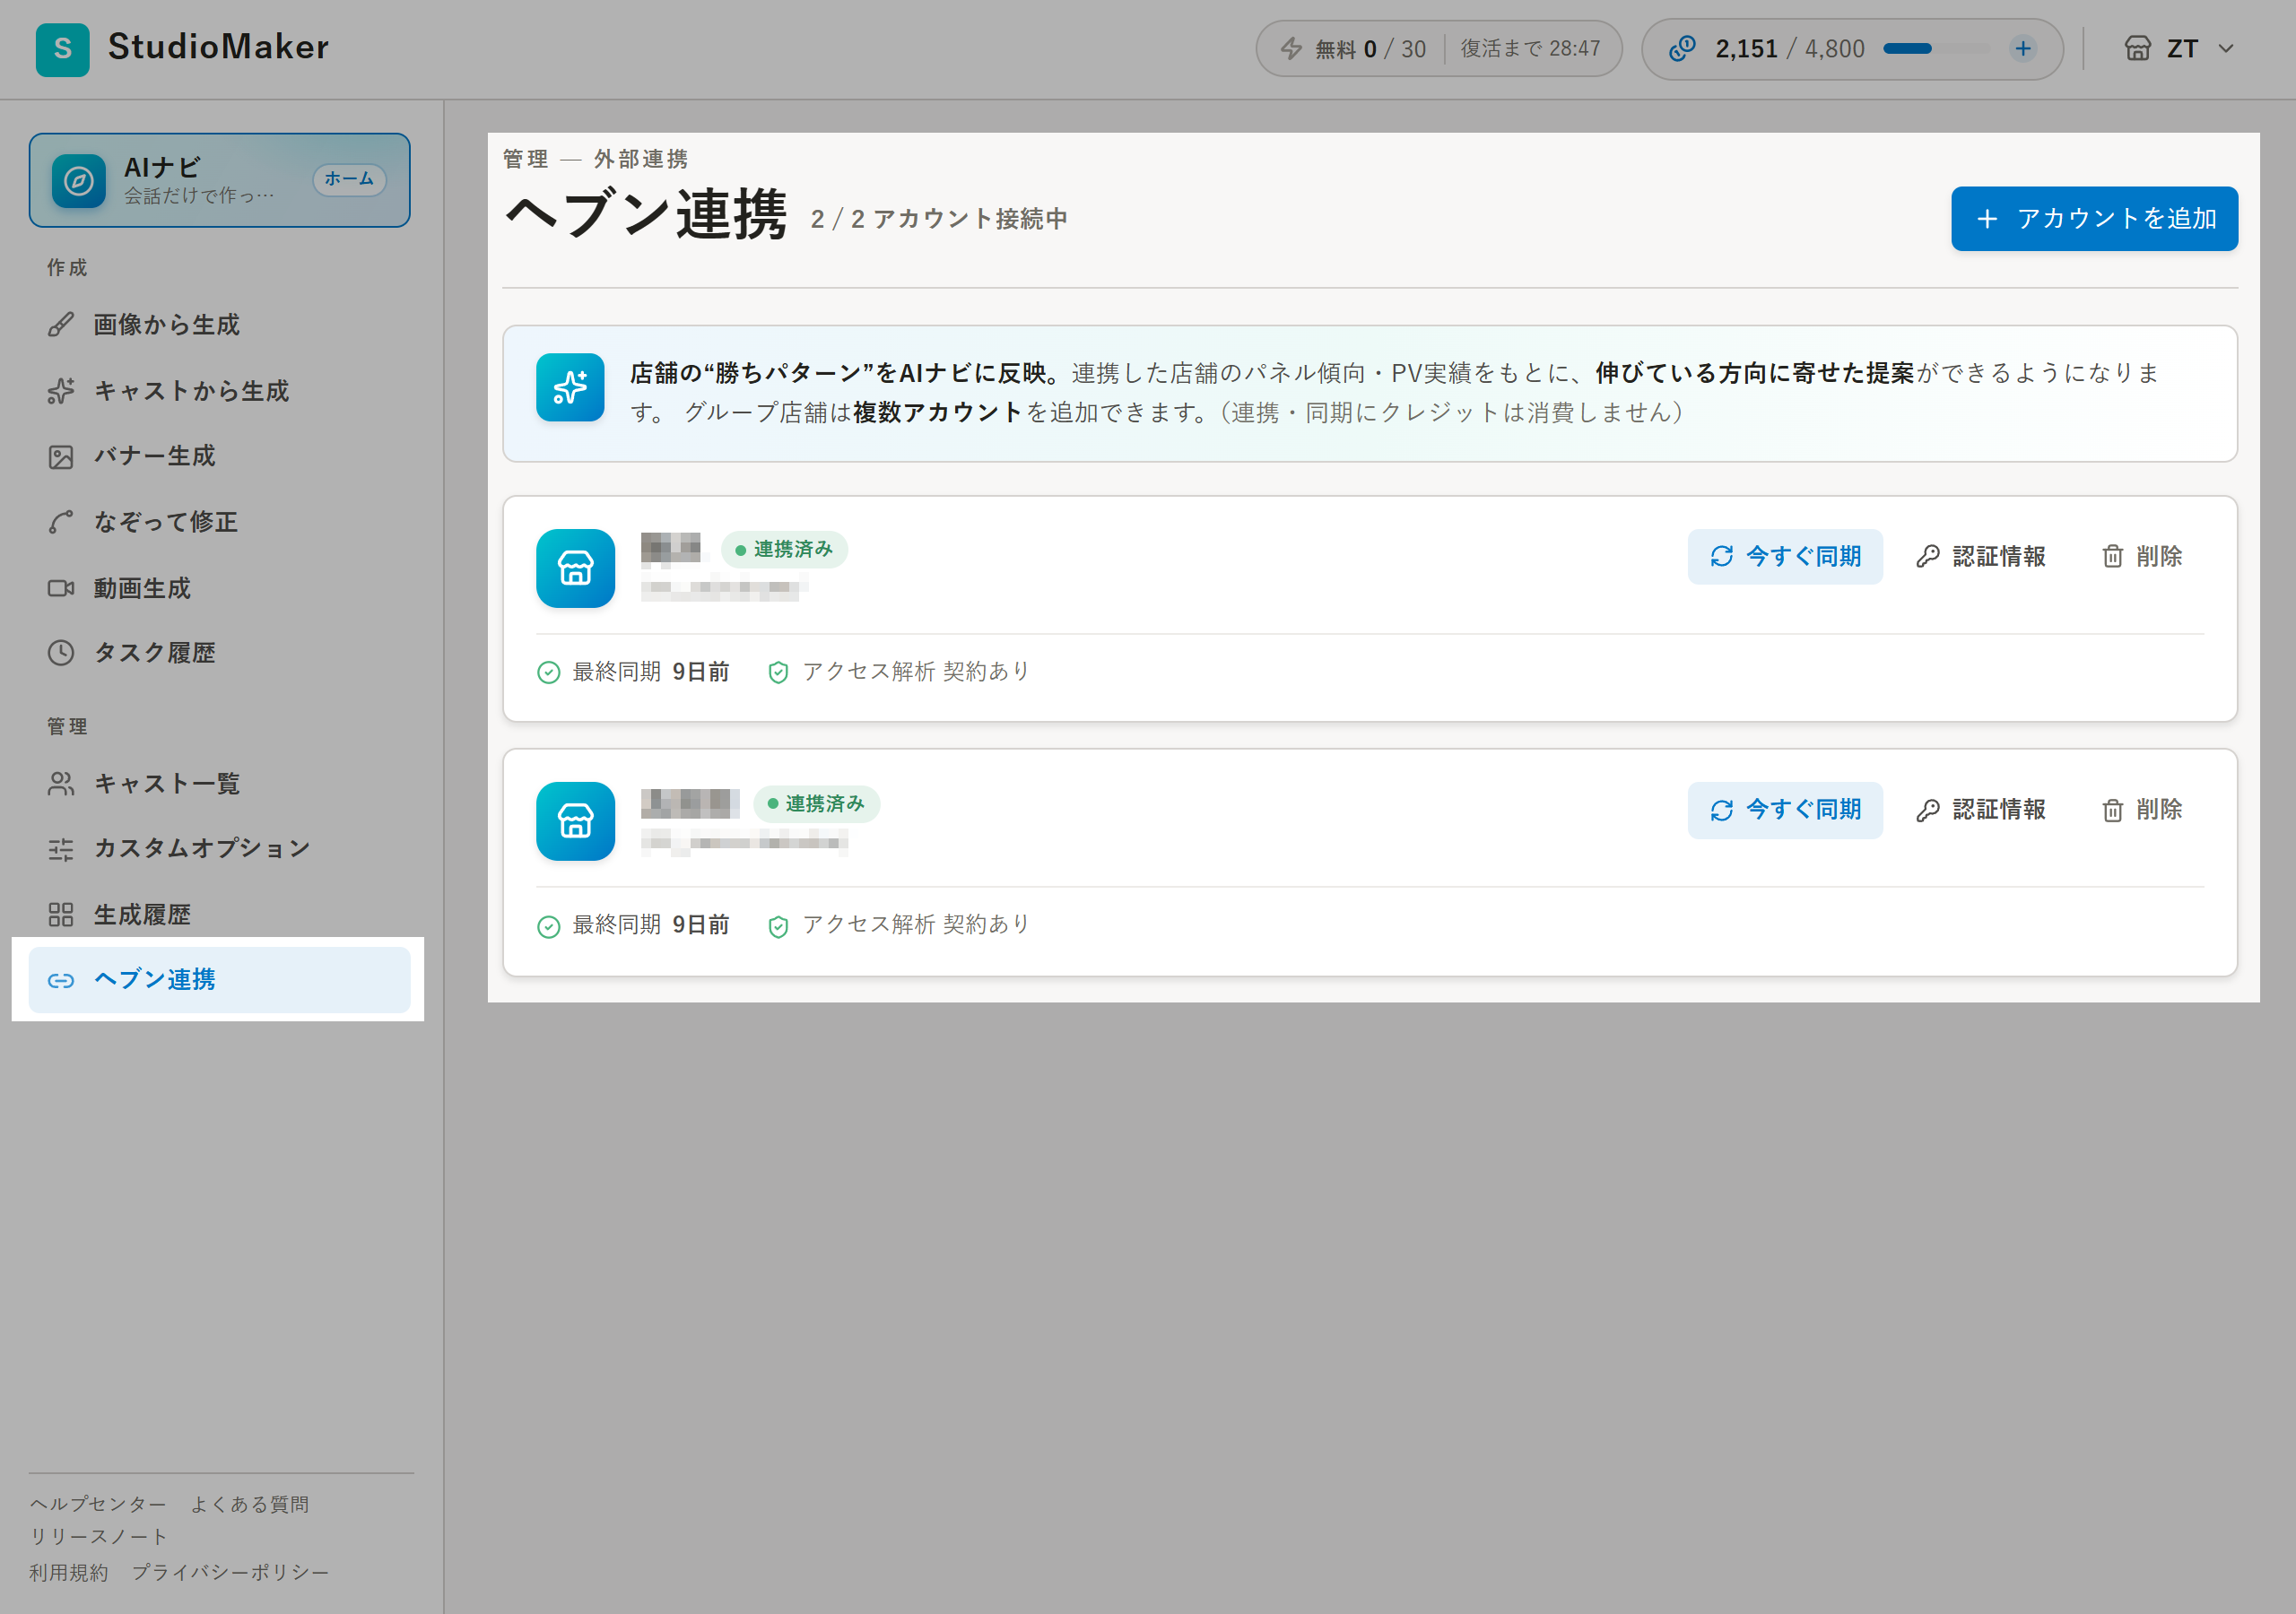Select ヘブン連携 in sidebar

[x=219, y=980]
